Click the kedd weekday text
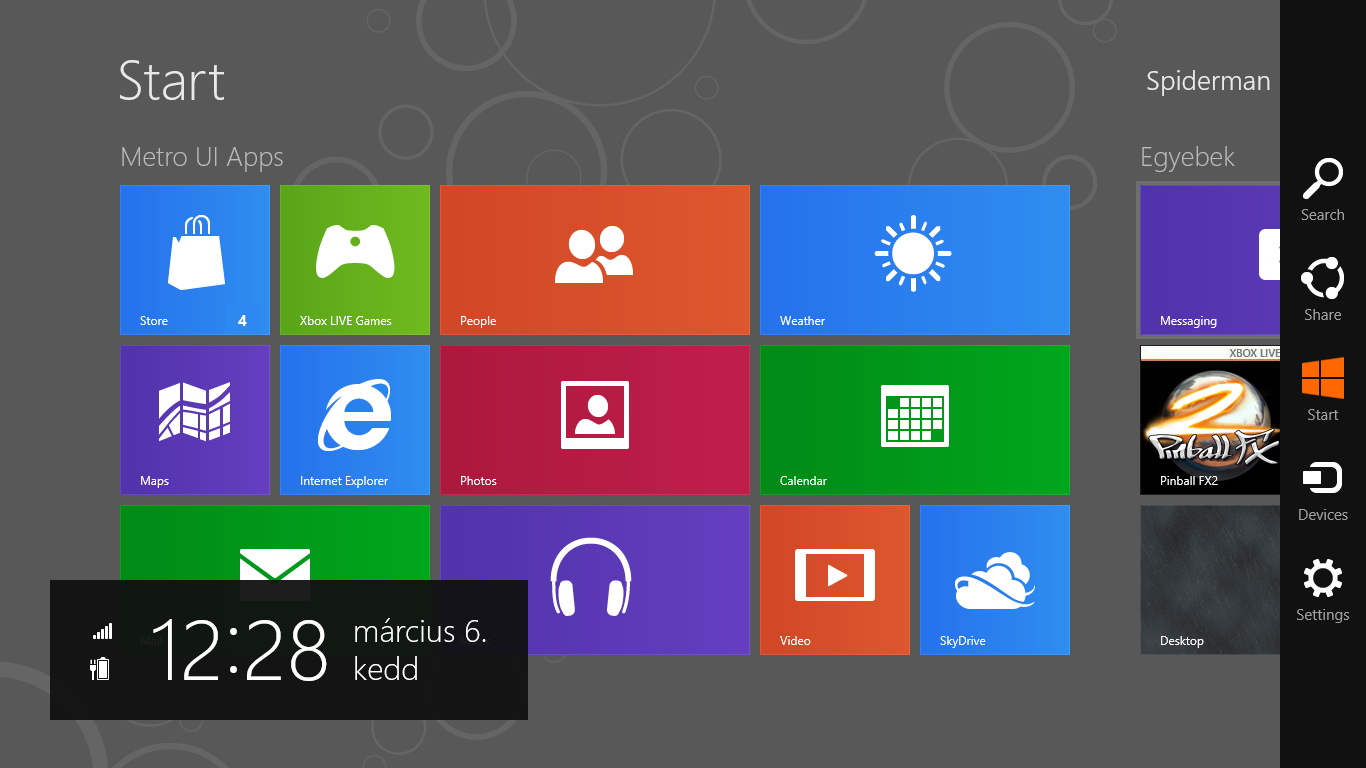Viewport: 1366px width, 768px height. (386, 669)
